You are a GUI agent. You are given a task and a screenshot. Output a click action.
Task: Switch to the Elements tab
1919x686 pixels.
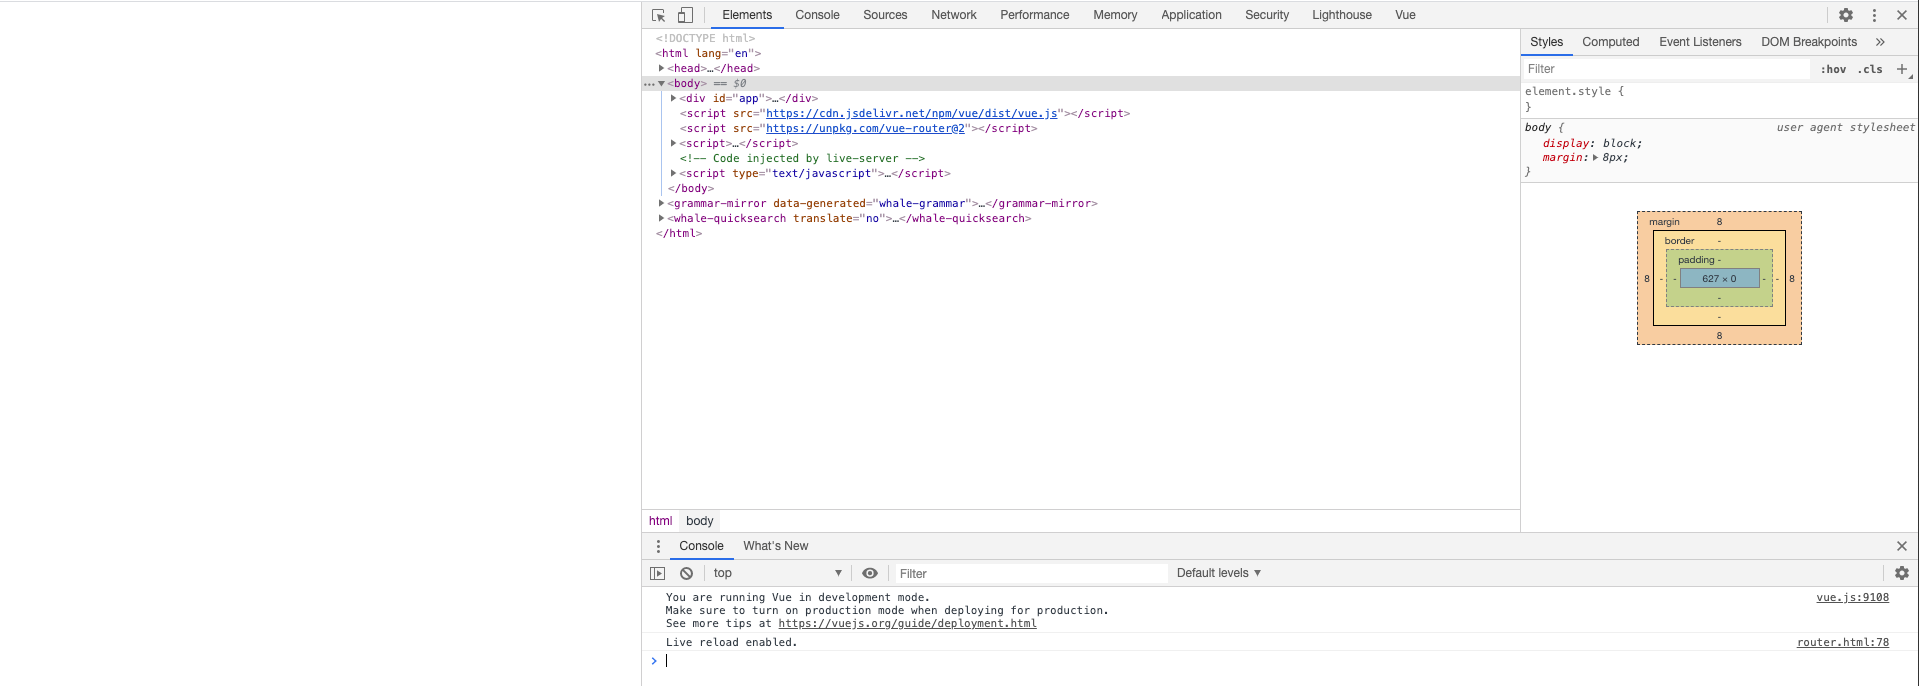click(x=747, y=15)
